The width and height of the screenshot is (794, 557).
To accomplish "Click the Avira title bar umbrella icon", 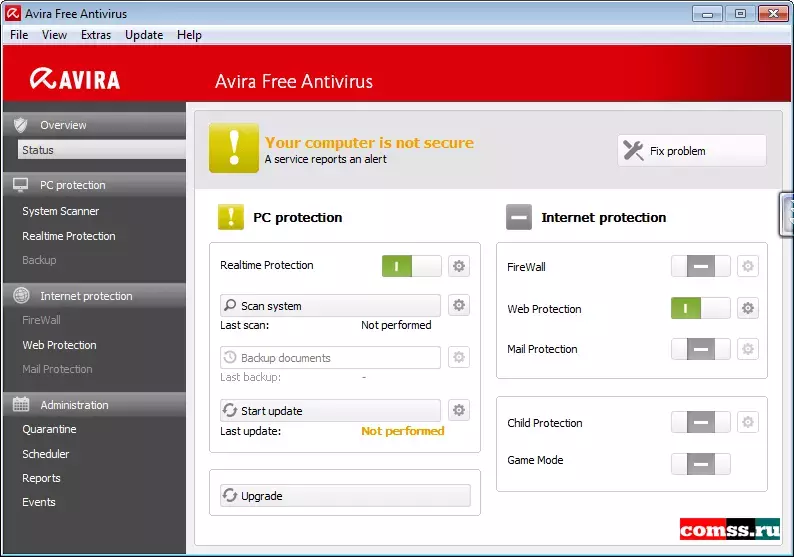I will click(13, 13).
